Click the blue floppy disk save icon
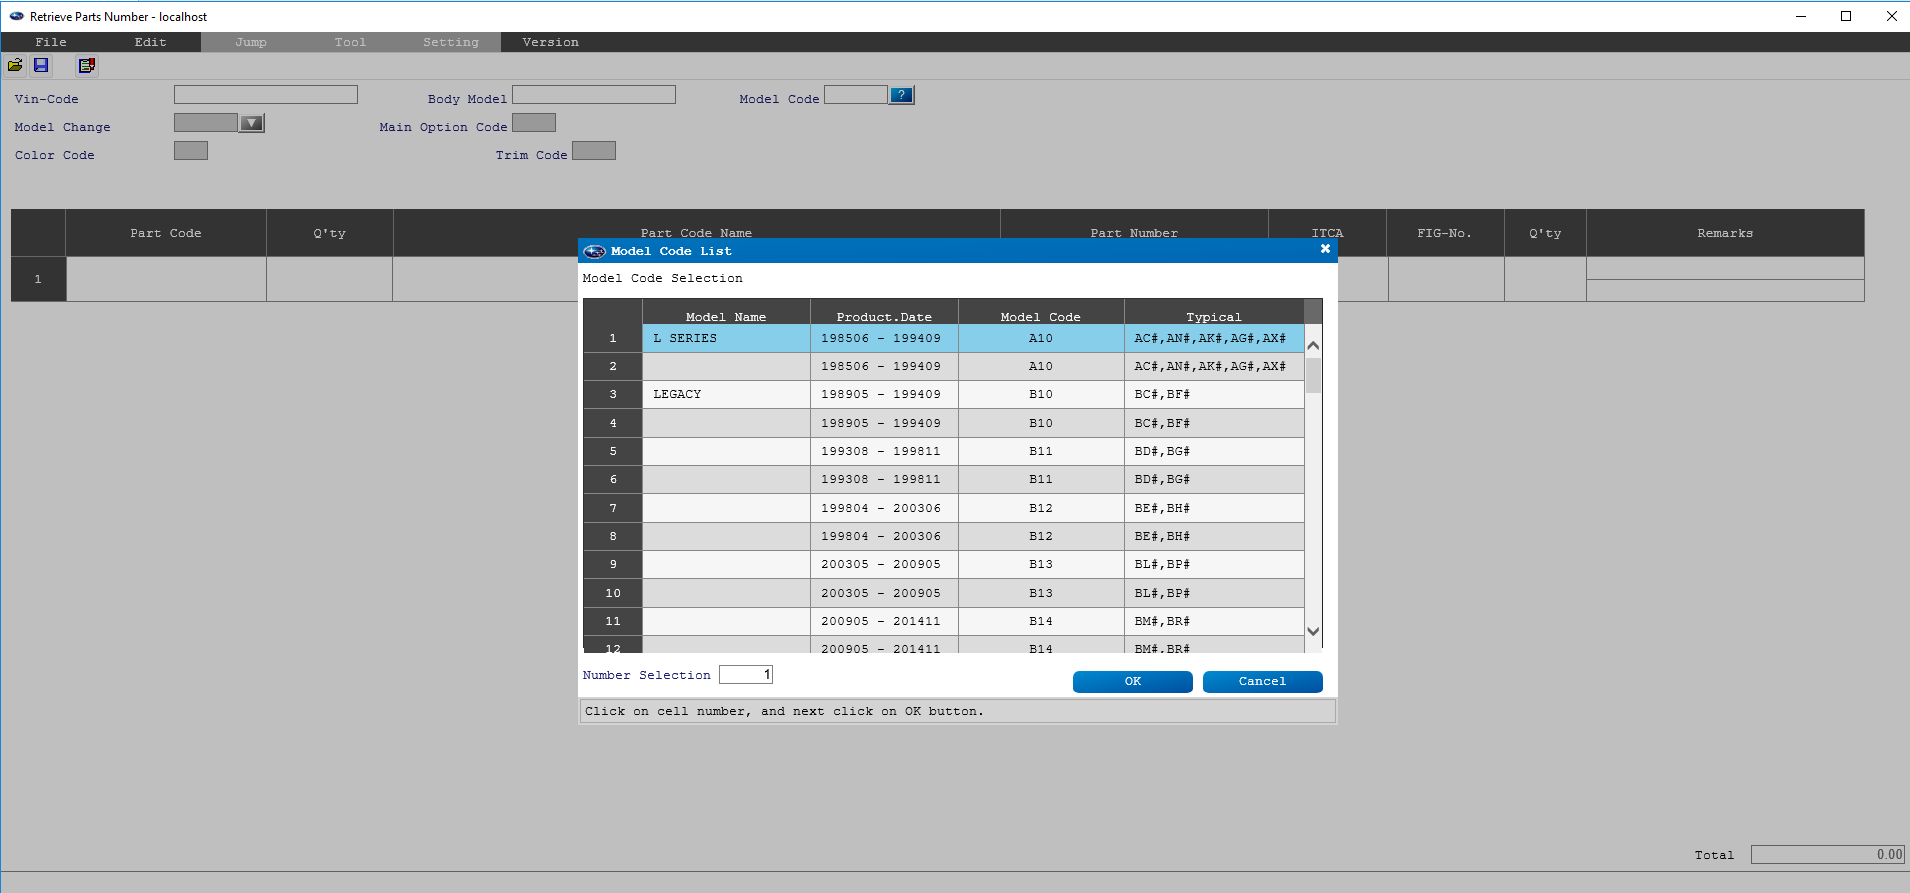Viewport: 1910px width, 893px height. coord(41,66)
